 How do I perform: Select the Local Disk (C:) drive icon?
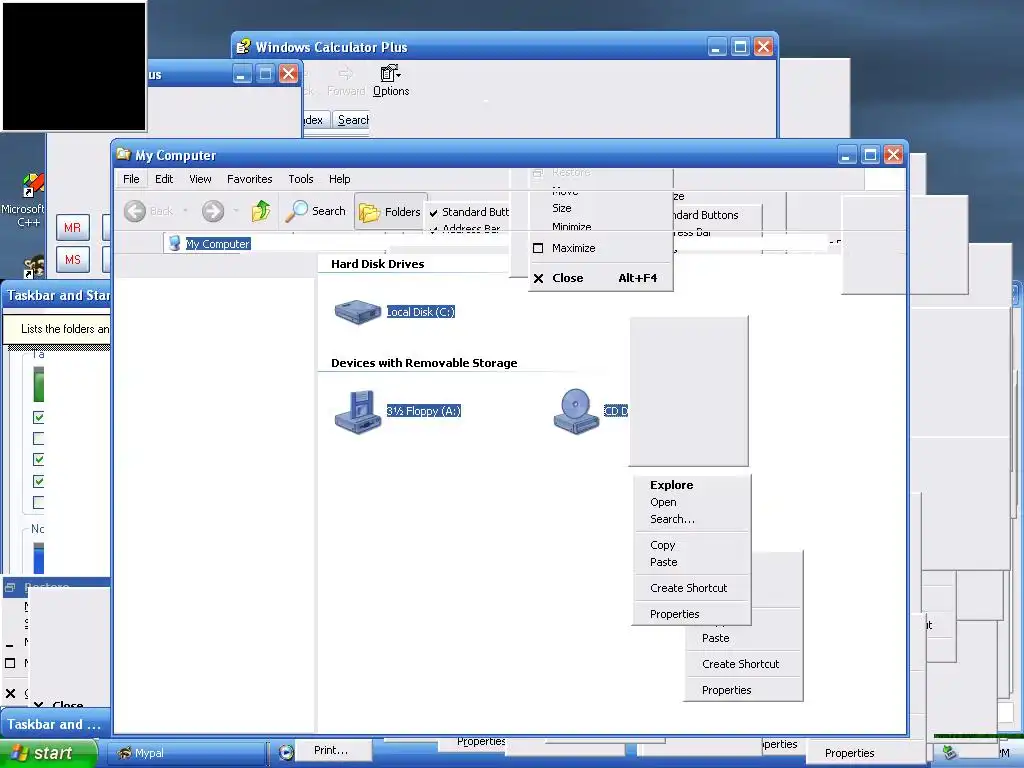click(357, 312)
